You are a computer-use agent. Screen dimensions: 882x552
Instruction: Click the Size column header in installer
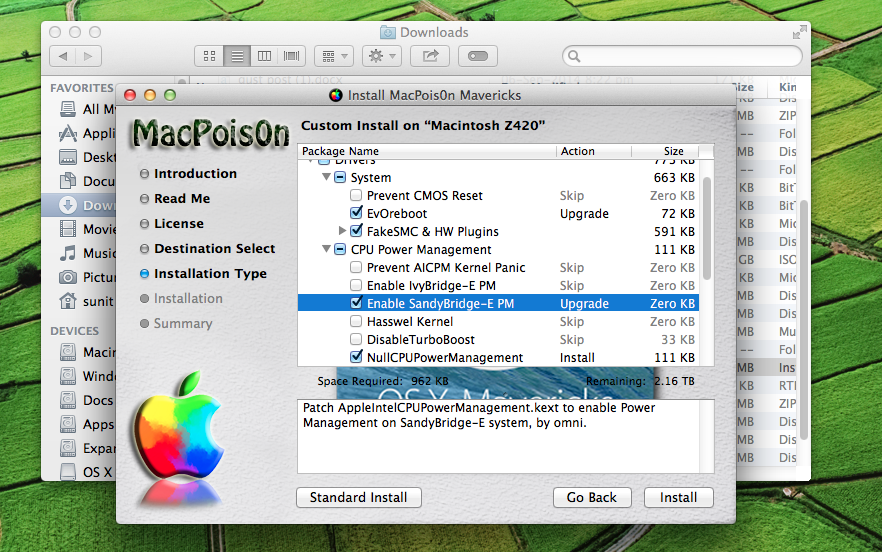pos(665,151)
